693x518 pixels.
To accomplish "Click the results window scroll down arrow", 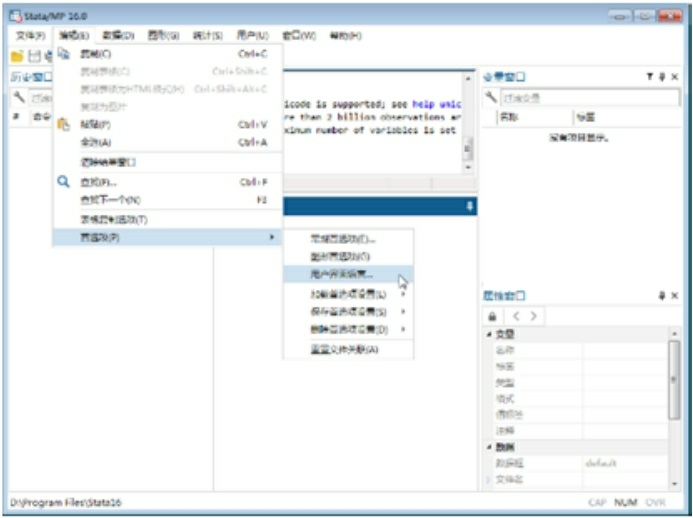I will pos(468,167).
